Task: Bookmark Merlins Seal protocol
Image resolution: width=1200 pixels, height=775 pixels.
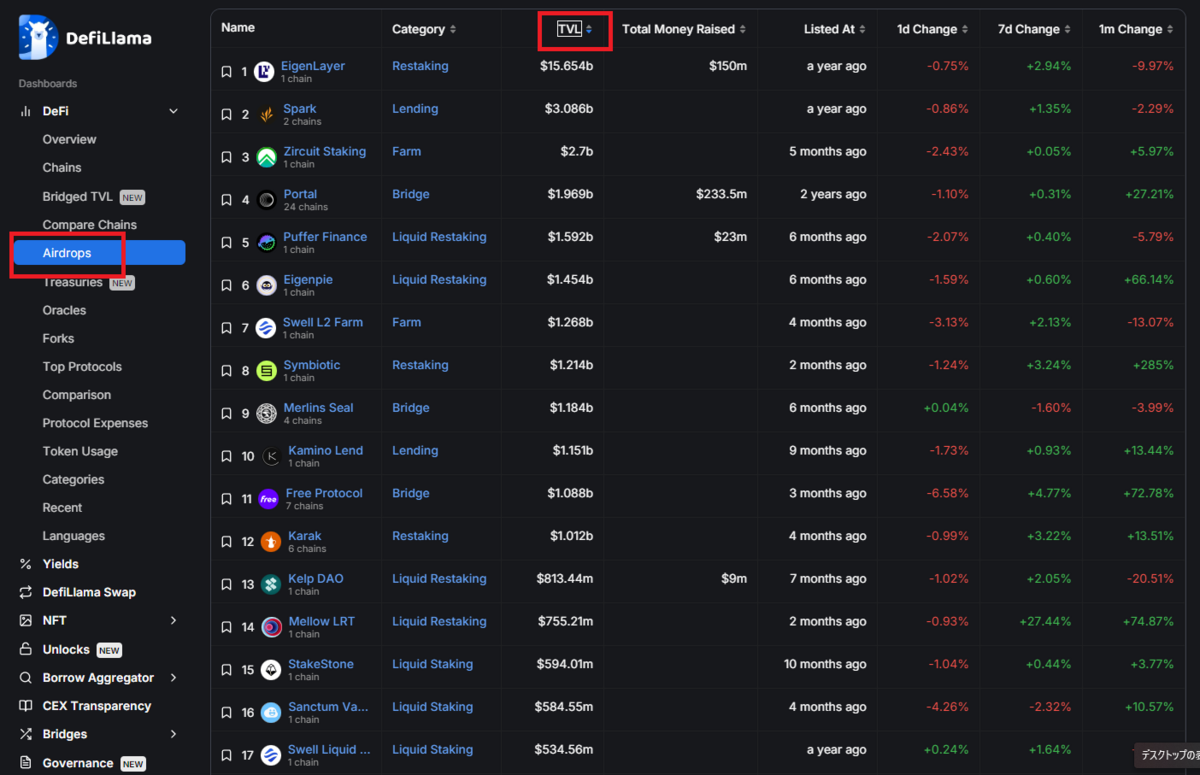Action: 227,414
